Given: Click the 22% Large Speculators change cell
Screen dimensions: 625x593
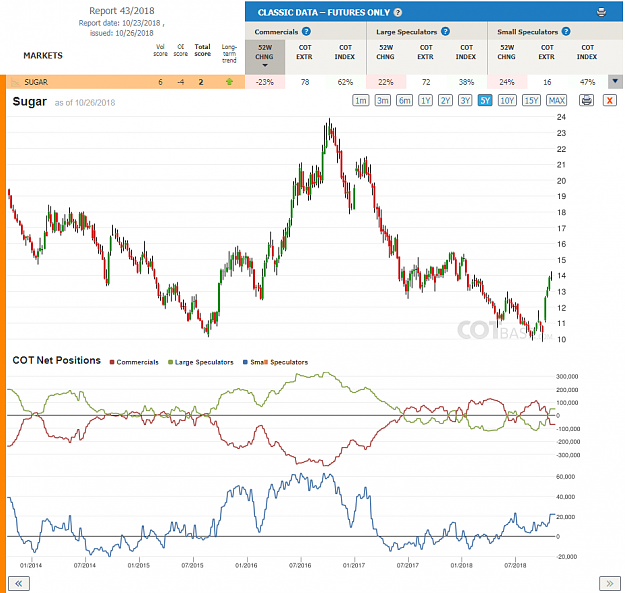Looking at the screenshot, I should coord(386,82).
